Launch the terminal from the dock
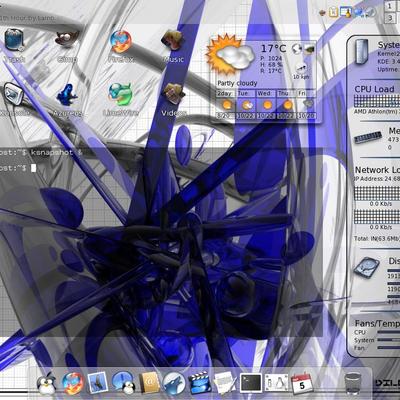 coord(251,383)
